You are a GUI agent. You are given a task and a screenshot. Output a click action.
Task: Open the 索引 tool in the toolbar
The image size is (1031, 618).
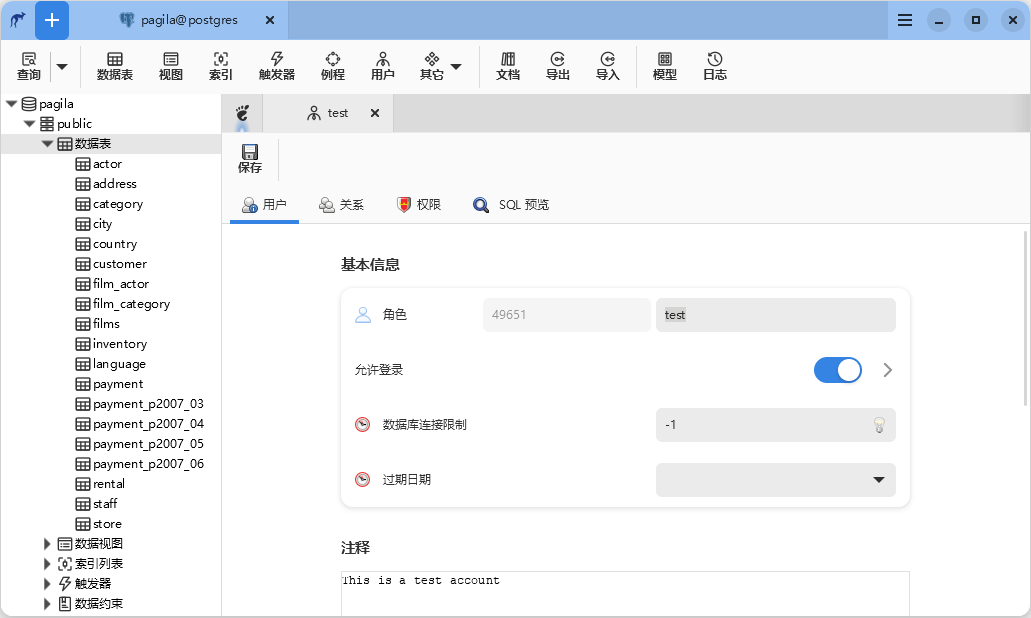220,65
